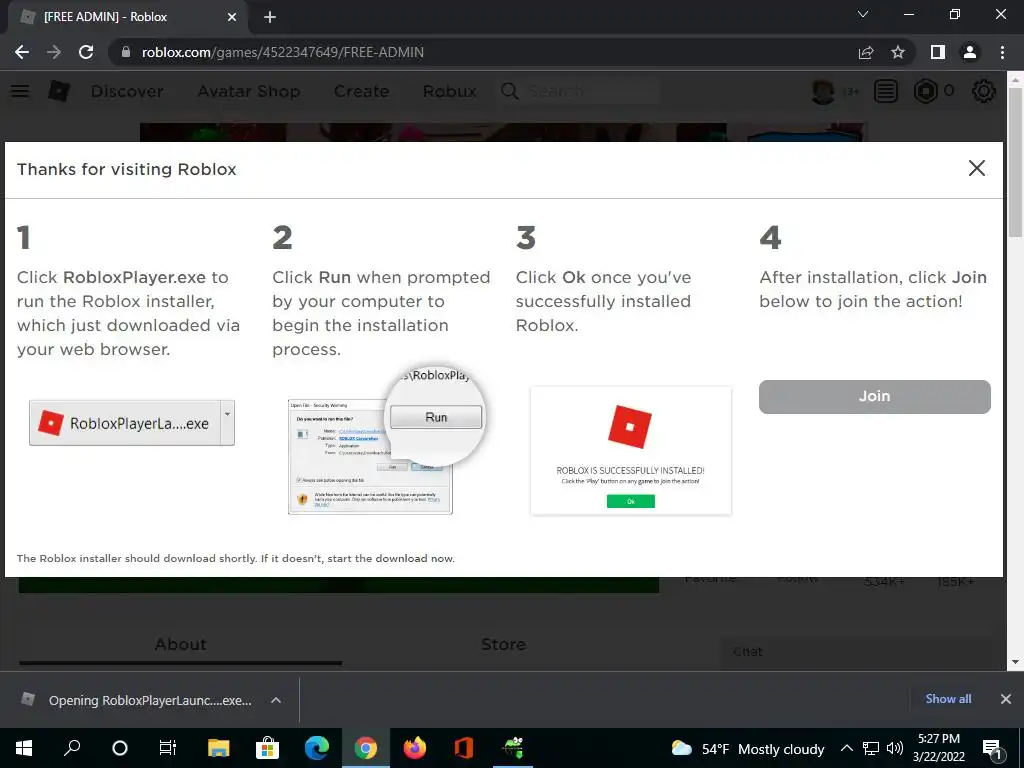Click the address bar URL
Image resolution: width=1024 pixels, height=768 pixels.
pyautogui.click(x=283, y=52)
